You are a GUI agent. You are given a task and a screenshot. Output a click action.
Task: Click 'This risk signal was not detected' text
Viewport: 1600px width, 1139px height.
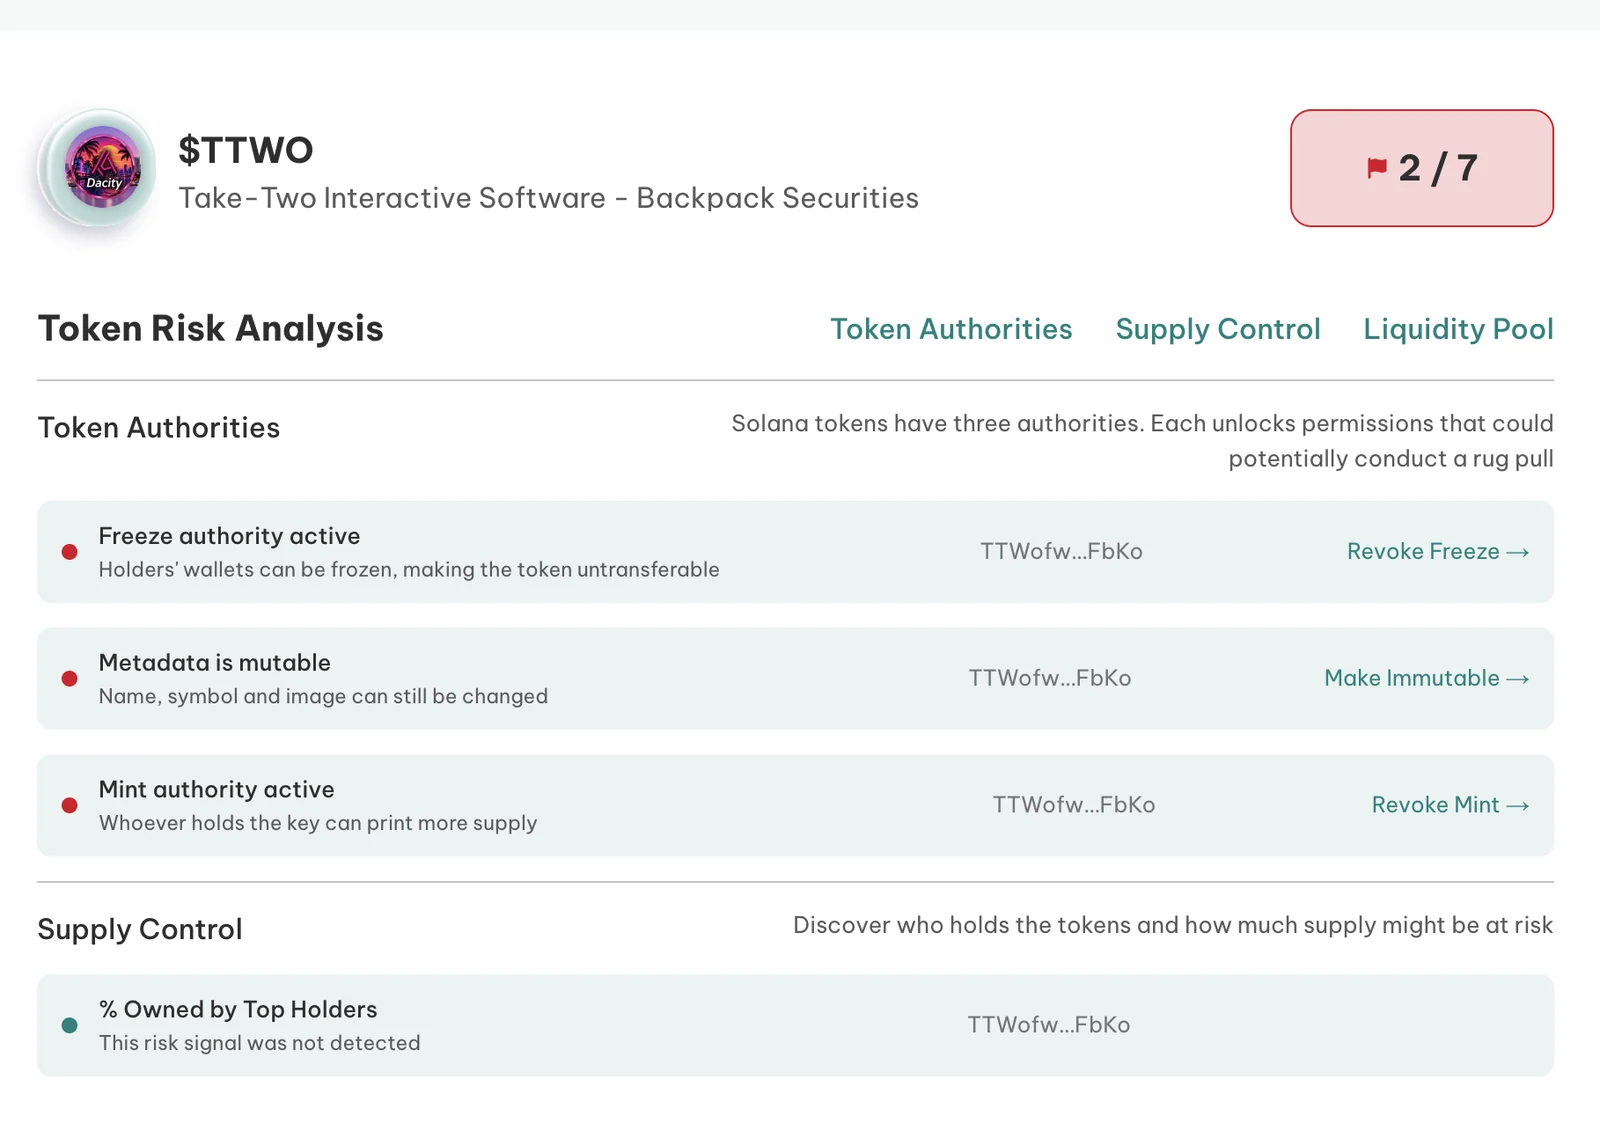tap(260, 1043)
